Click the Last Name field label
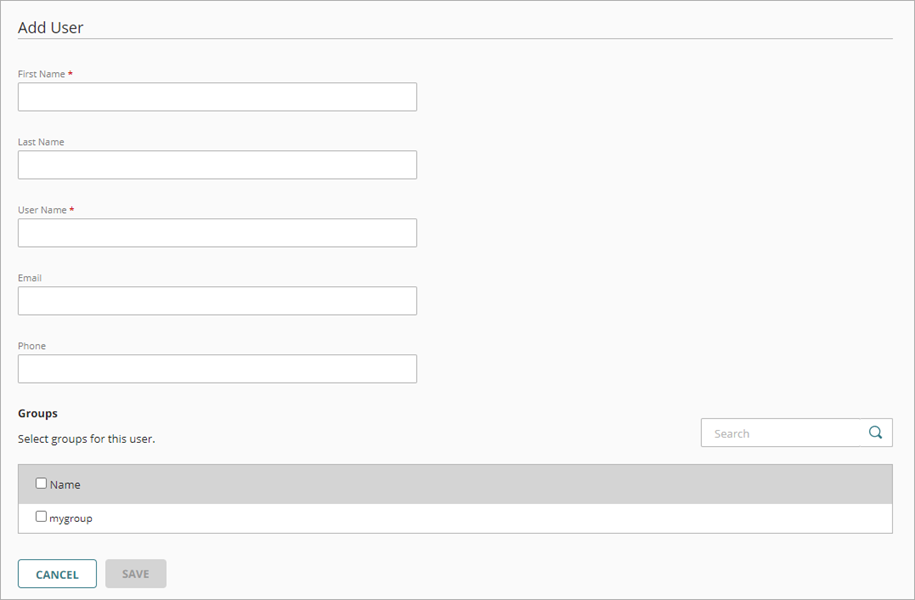 41,142
